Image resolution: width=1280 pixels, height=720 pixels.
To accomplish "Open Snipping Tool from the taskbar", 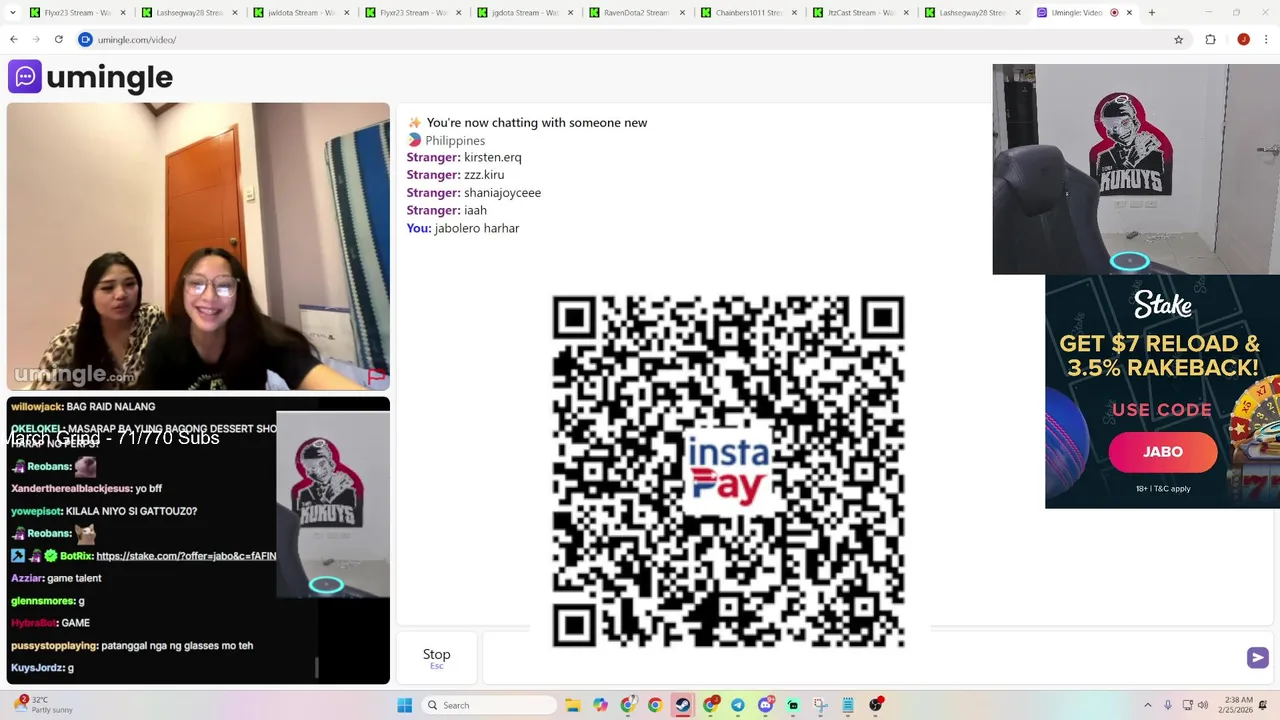I will (820, 705).
